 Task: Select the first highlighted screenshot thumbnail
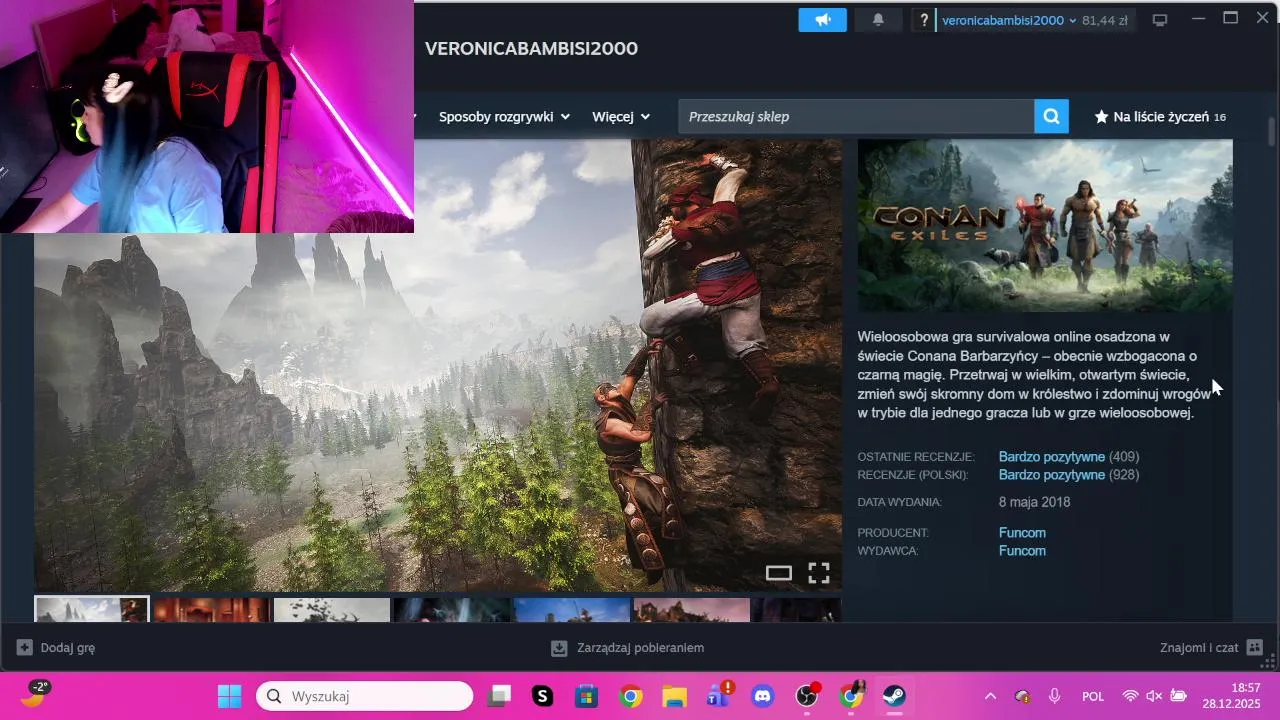tap(92, 609)
